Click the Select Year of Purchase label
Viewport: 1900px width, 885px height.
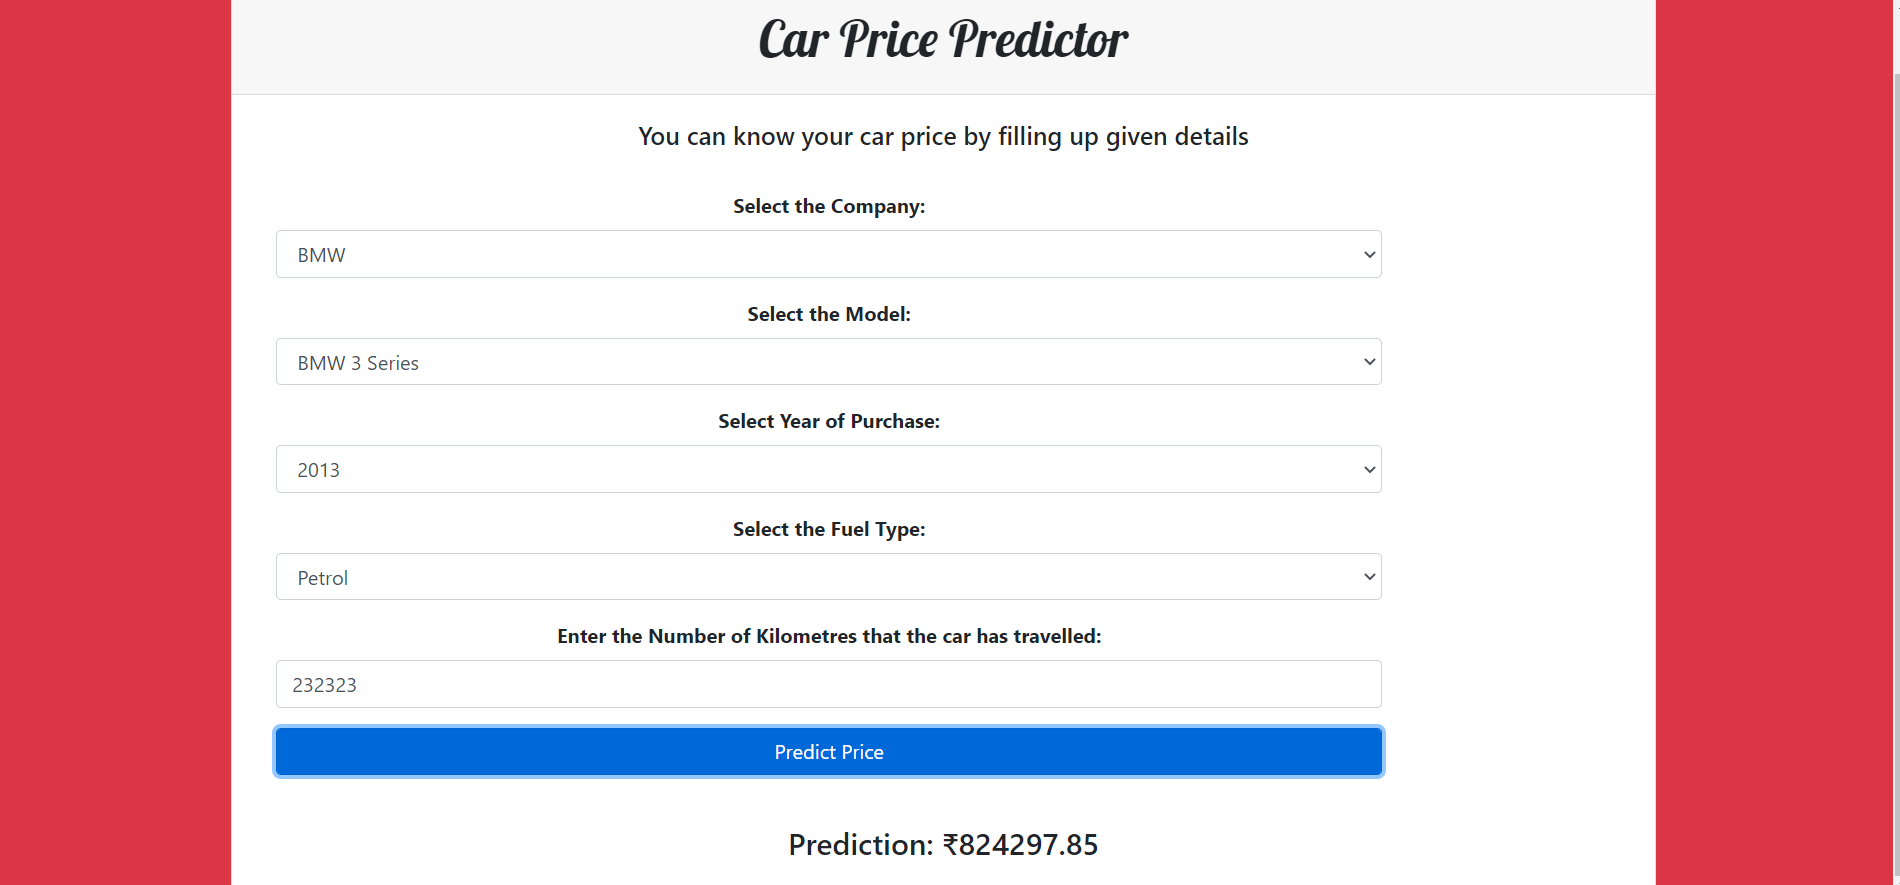point(828,421)
